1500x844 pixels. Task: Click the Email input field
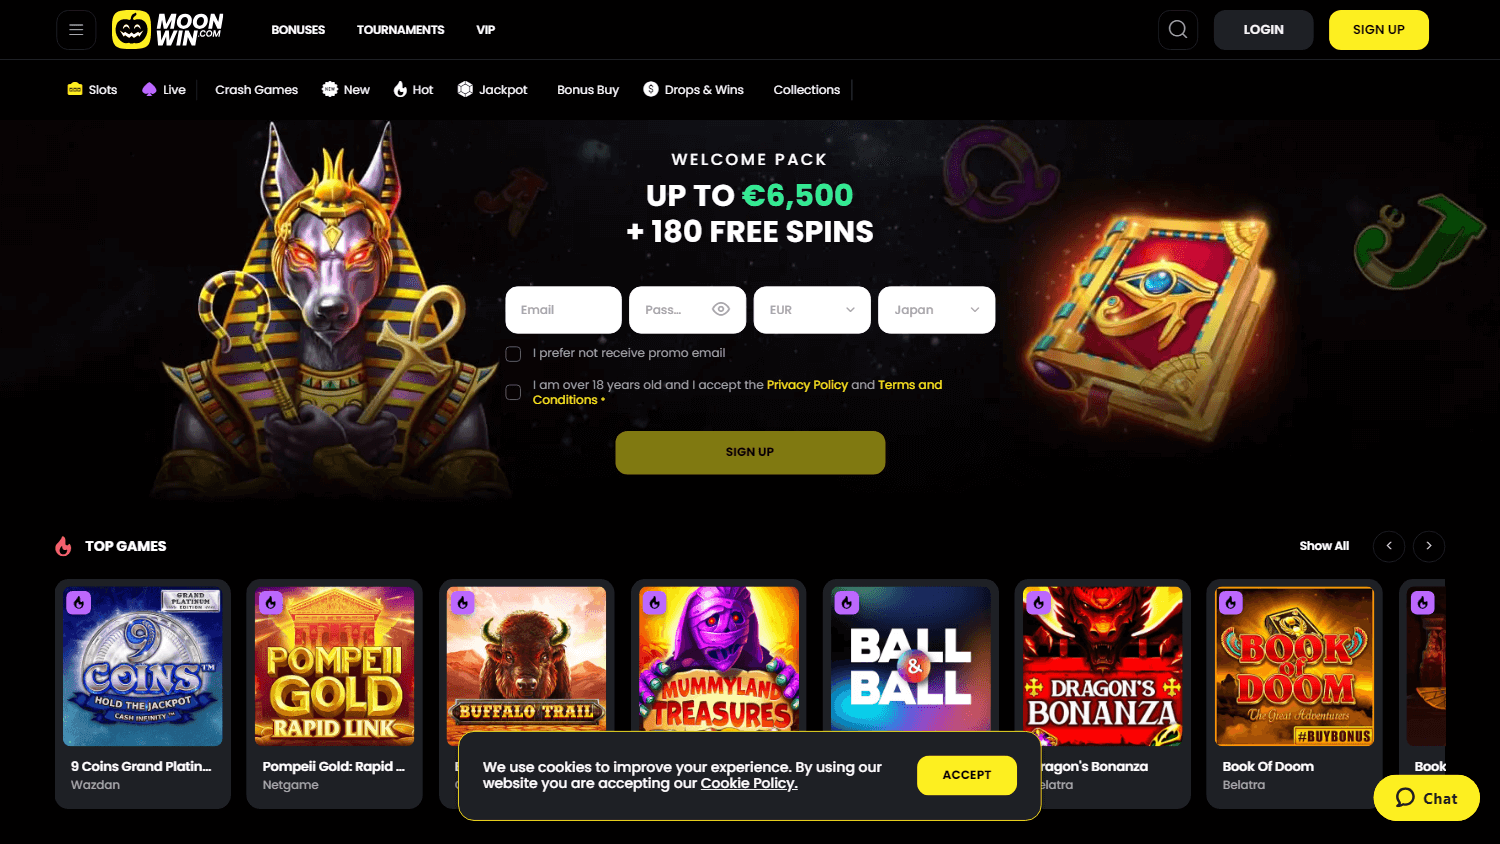pyautogui.click(x=564, y=310)
